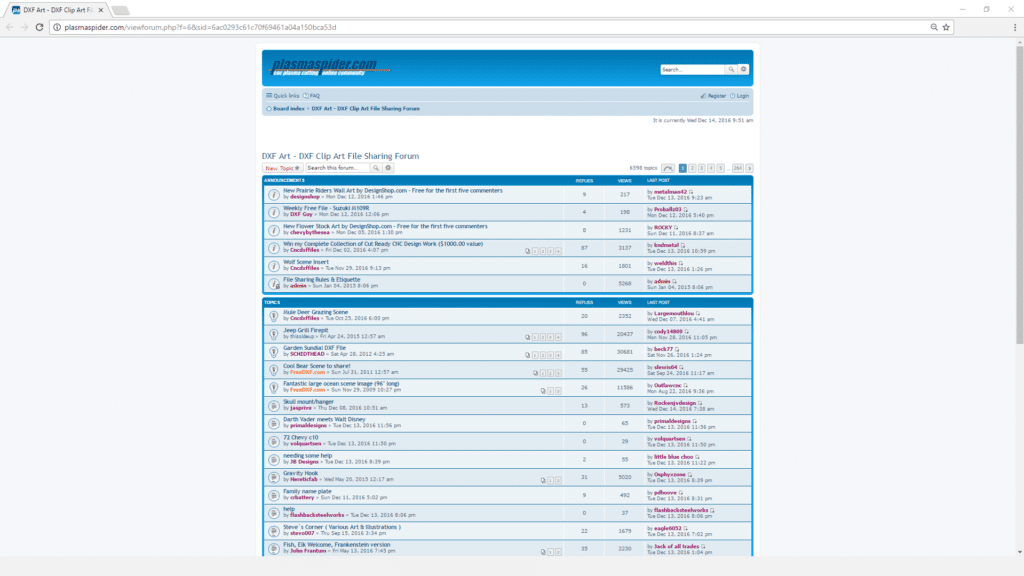Viewport: 1024px width, 576px height.
Task: Expand hidden pages via the pagination ellipsis
Action: (x=730, y=168)
